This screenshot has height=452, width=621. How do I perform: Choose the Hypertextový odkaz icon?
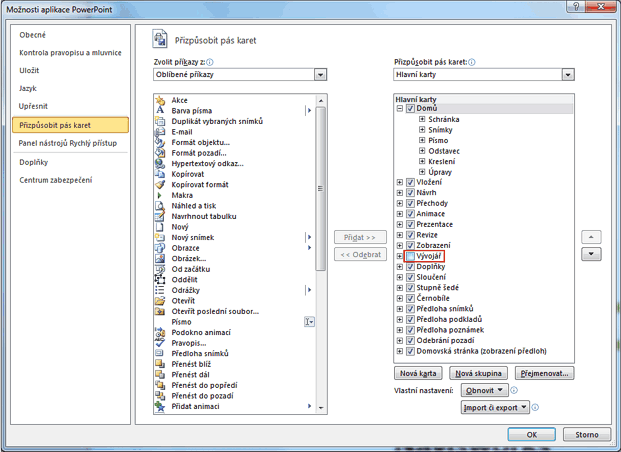click(160, 163)
